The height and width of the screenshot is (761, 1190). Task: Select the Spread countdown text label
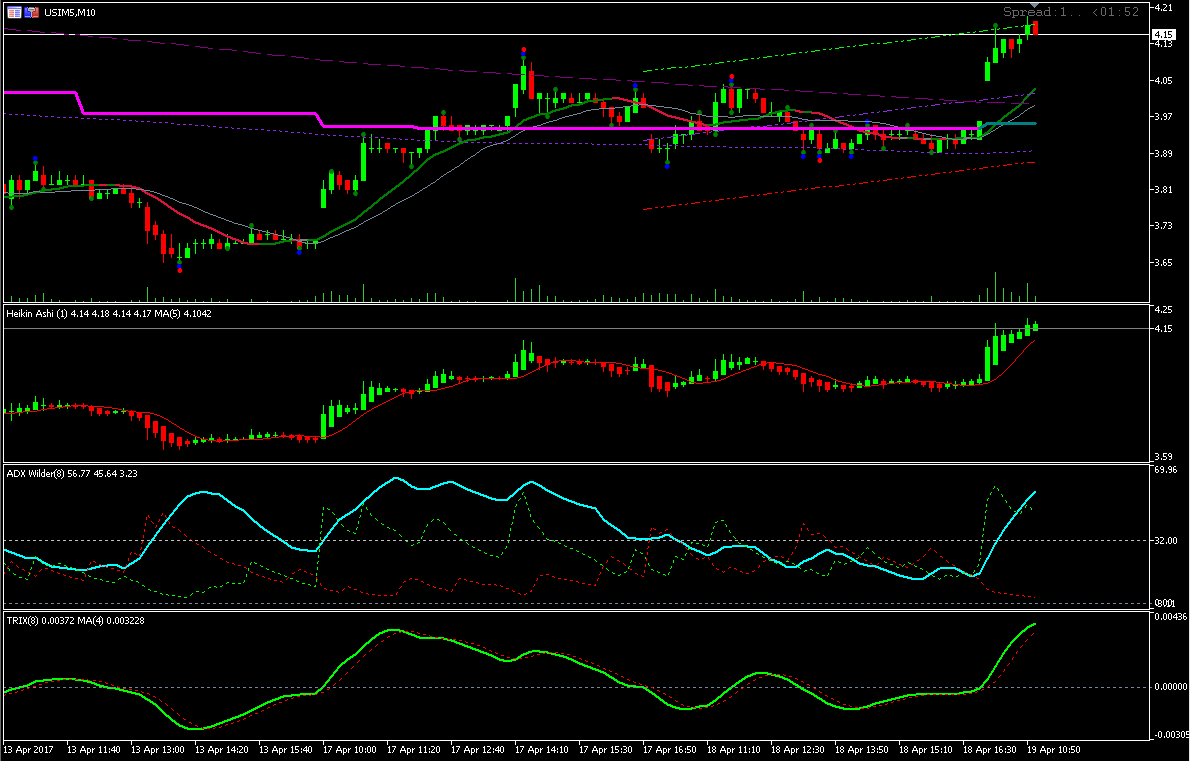pos(1071,11)
